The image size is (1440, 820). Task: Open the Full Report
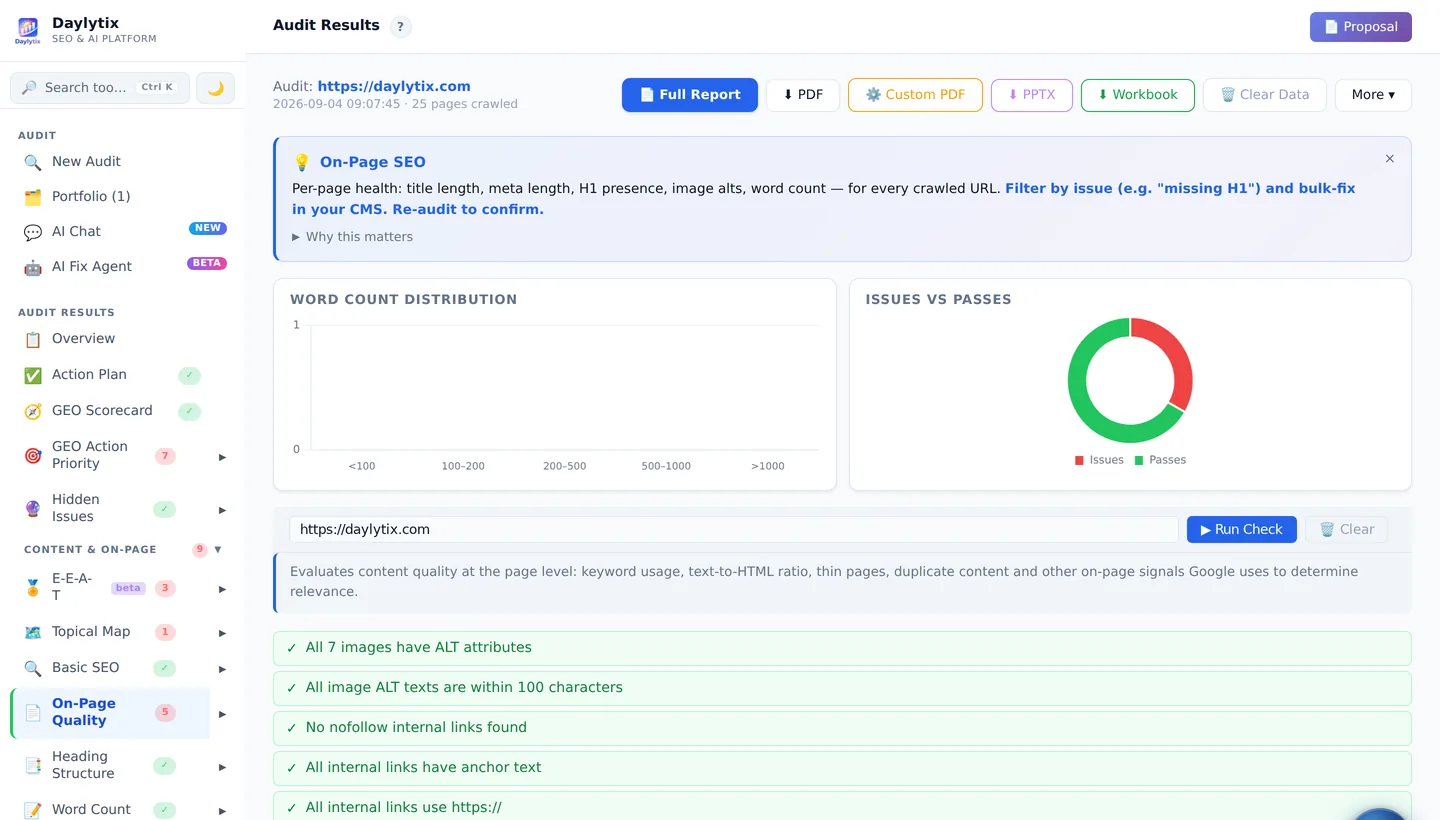690,95
